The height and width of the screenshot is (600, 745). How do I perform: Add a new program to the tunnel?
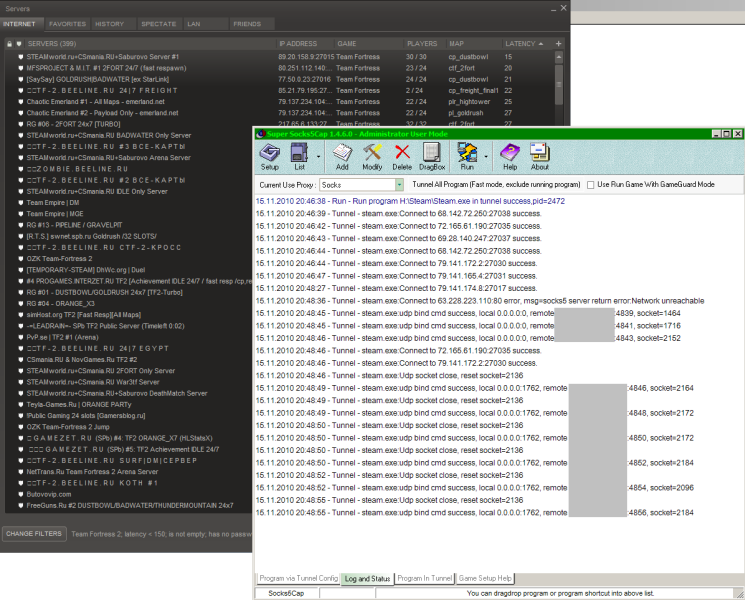pos(342,157)
